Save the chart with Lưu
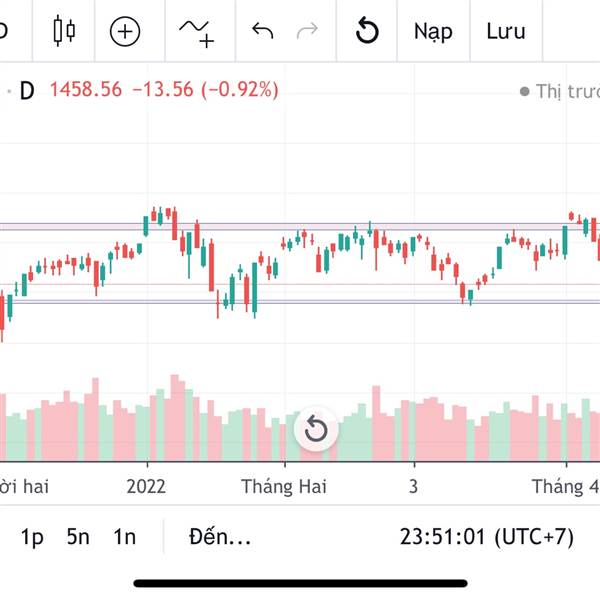 506,31
